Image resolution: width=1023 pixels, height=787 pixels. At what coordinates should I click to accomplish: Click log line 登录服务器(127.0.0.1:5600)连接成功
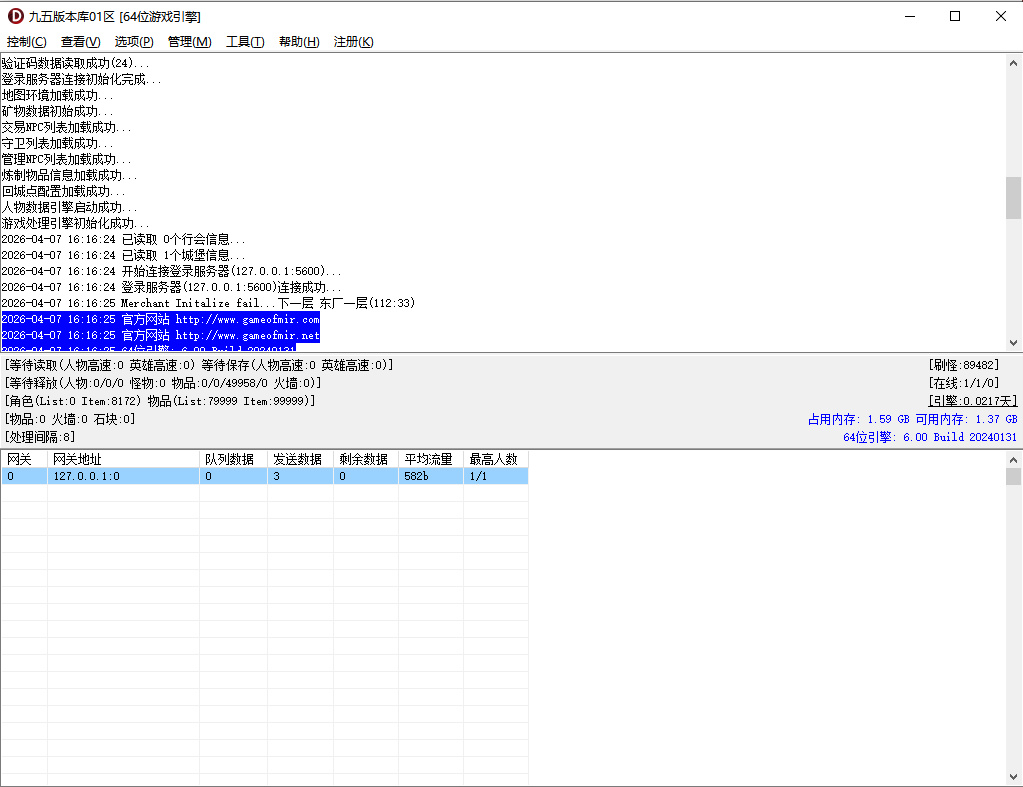[171, 287]
